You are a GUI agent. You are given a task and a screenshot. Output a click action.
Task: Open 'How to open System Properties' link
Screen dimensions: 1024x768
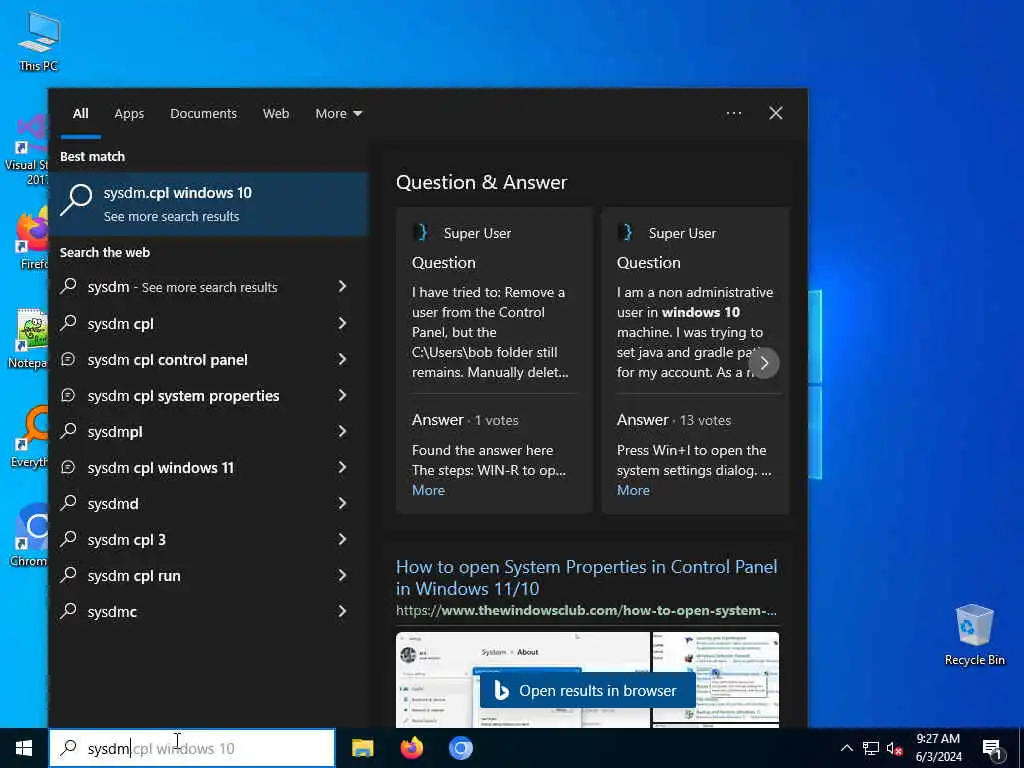click(x=586, y=577)
